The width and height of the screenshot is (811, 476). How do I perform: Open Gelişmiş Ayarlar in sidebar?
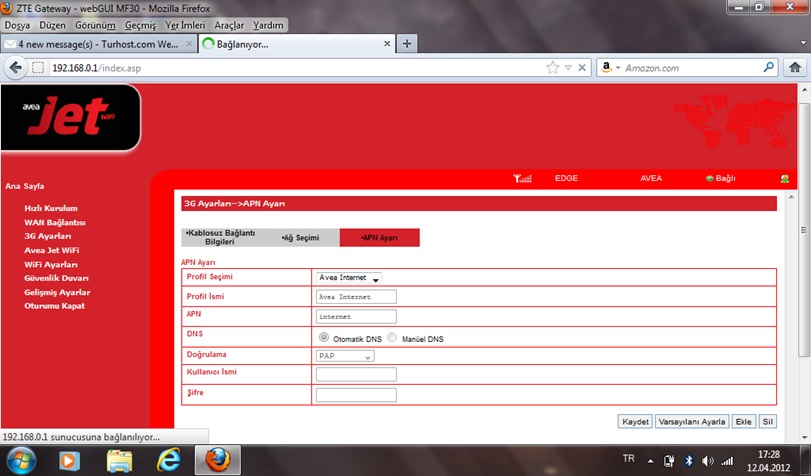click(x=57, y=292)
